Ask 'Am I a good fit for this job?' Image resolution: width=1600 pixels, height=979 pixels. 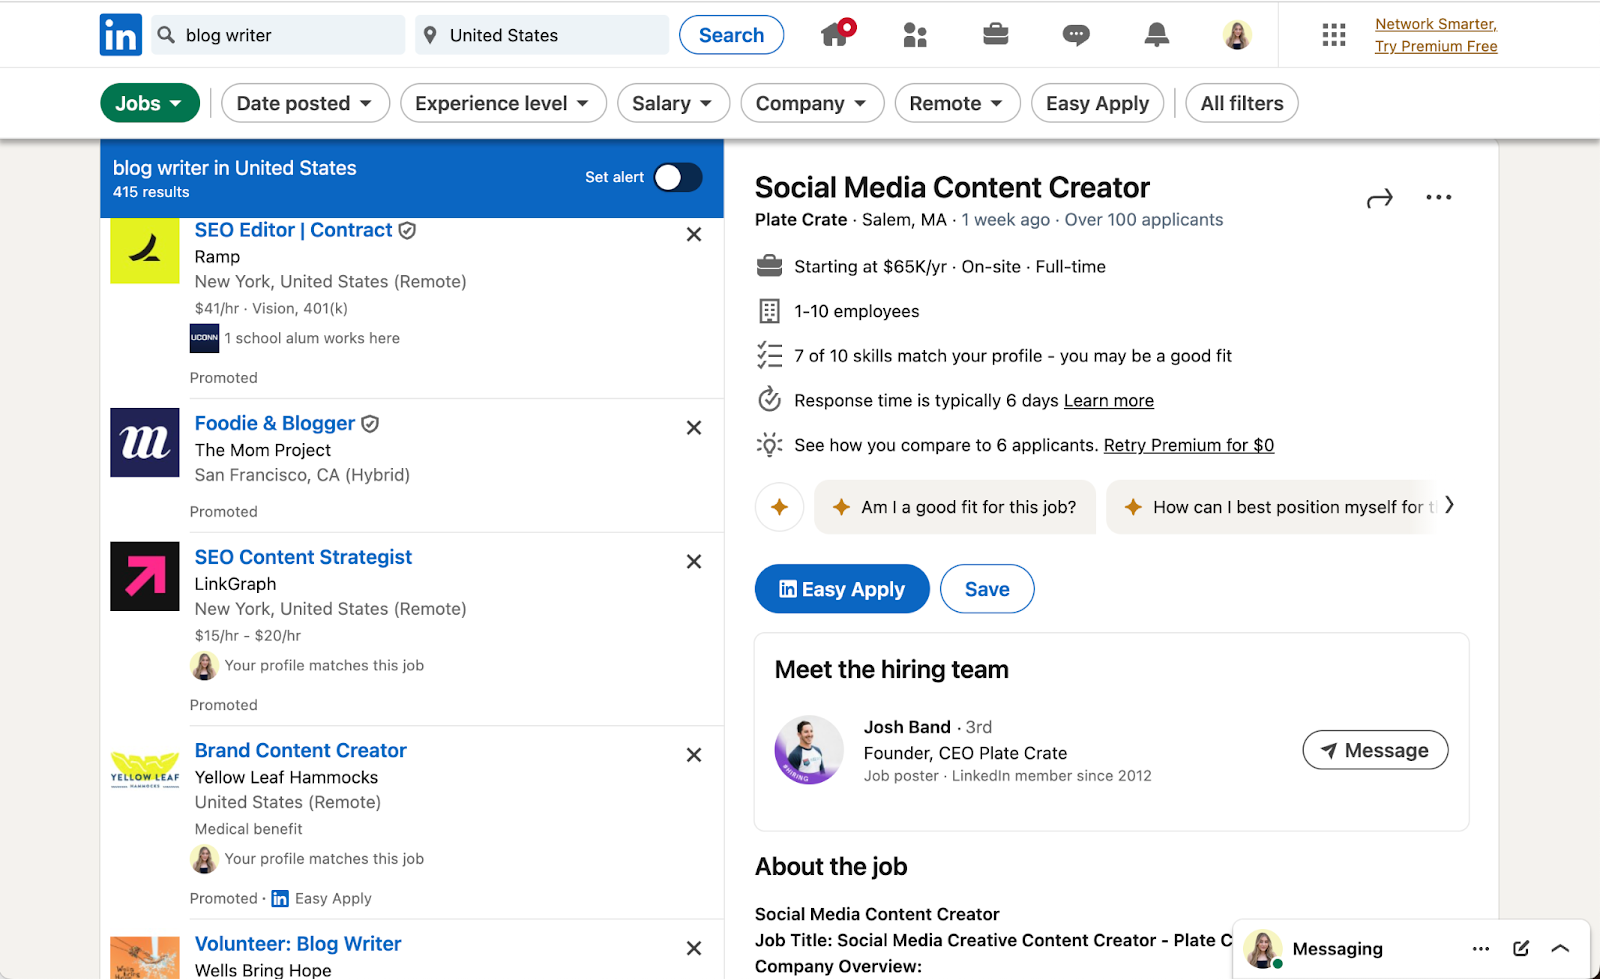pos(955,507)
